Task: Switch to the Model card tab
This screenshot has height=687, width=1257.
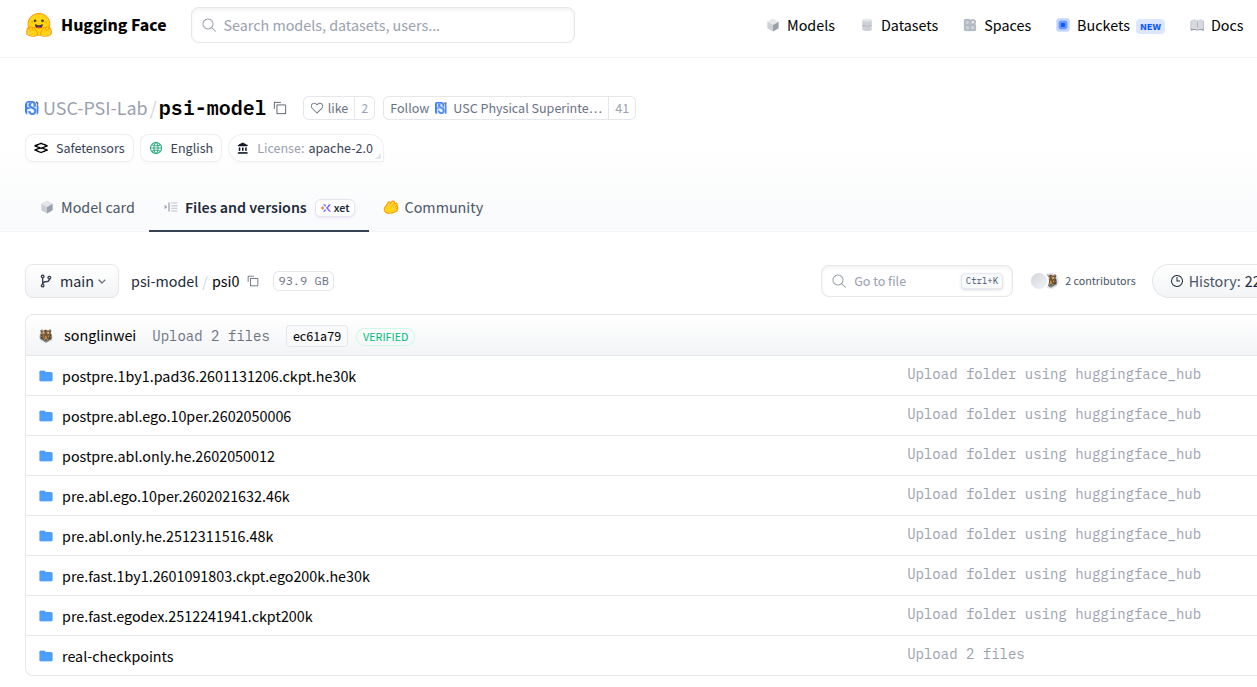Action: [x=87, y=208]
